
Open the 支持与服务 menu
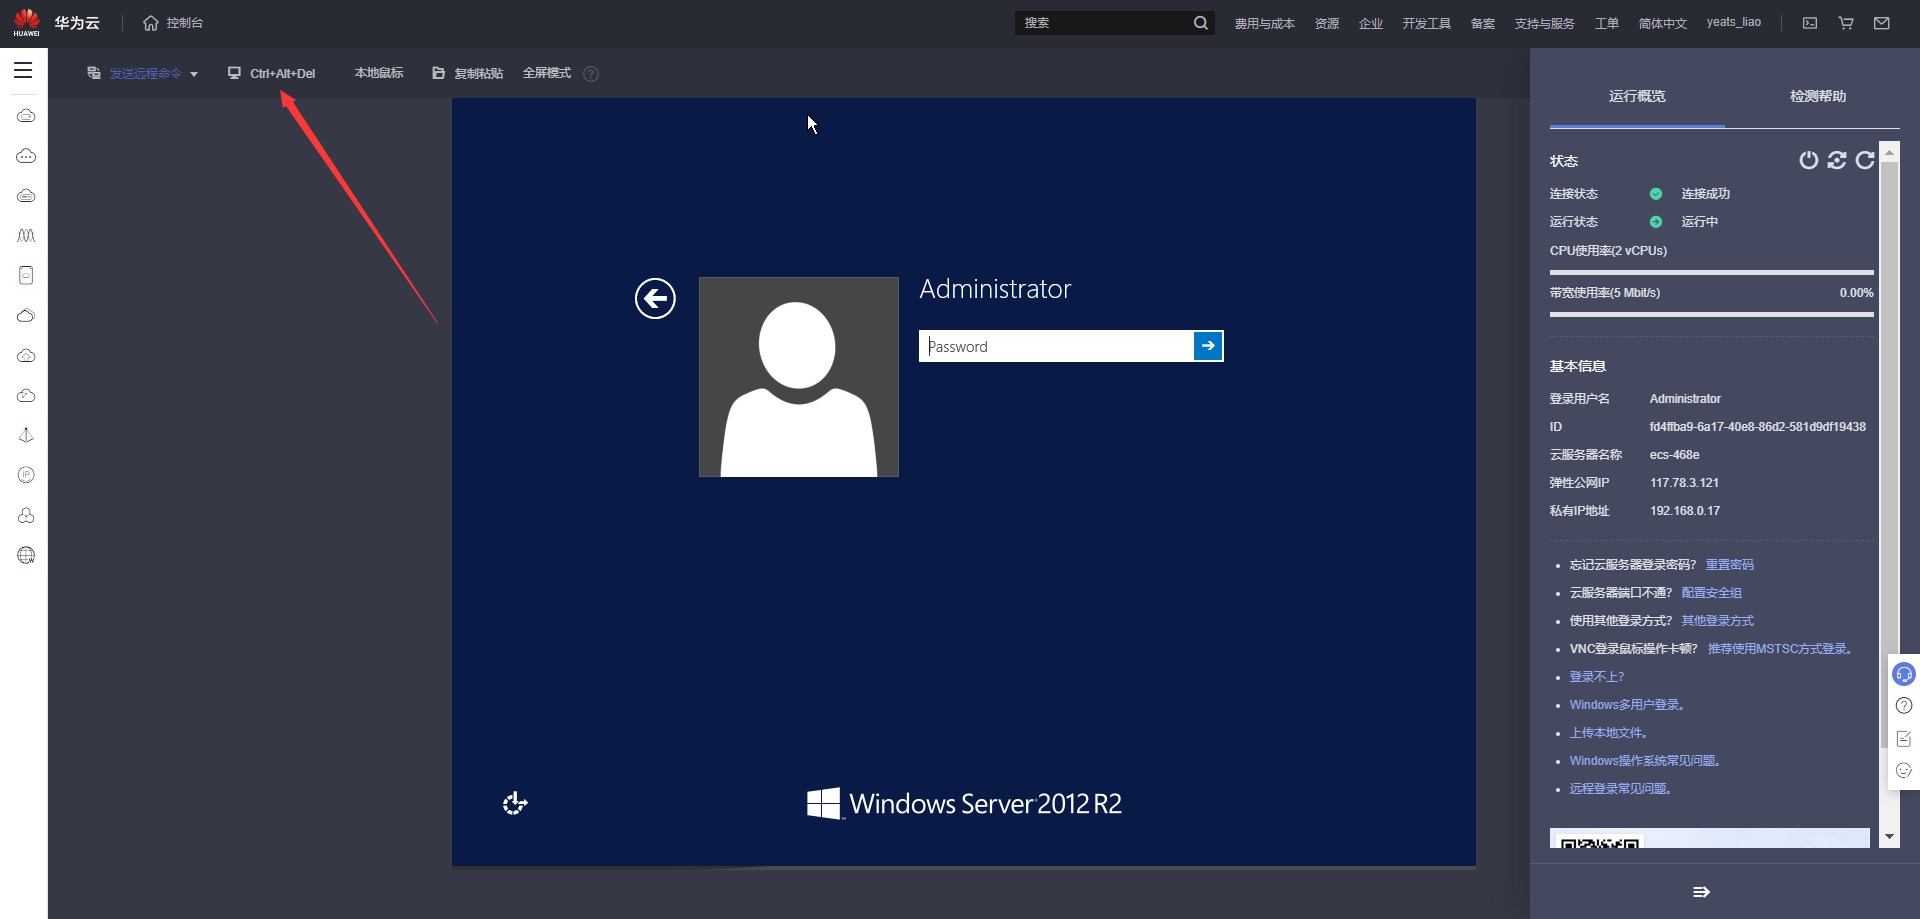click(x=1544, y=23)
